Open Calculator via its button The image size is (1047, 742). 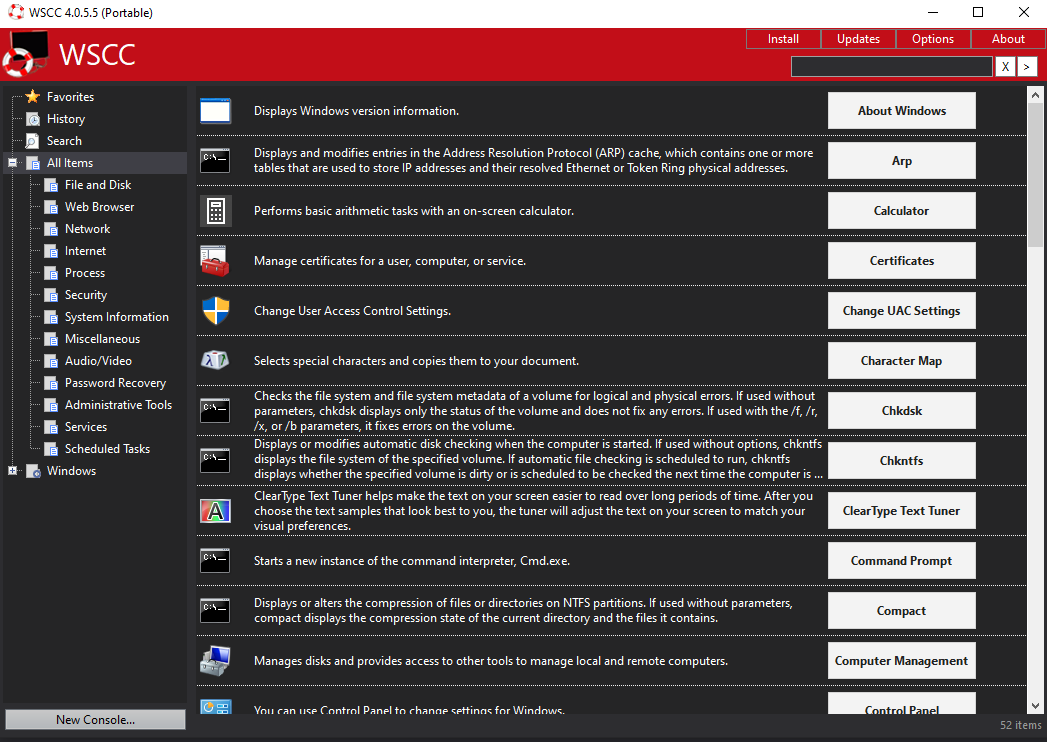point(901,210)
